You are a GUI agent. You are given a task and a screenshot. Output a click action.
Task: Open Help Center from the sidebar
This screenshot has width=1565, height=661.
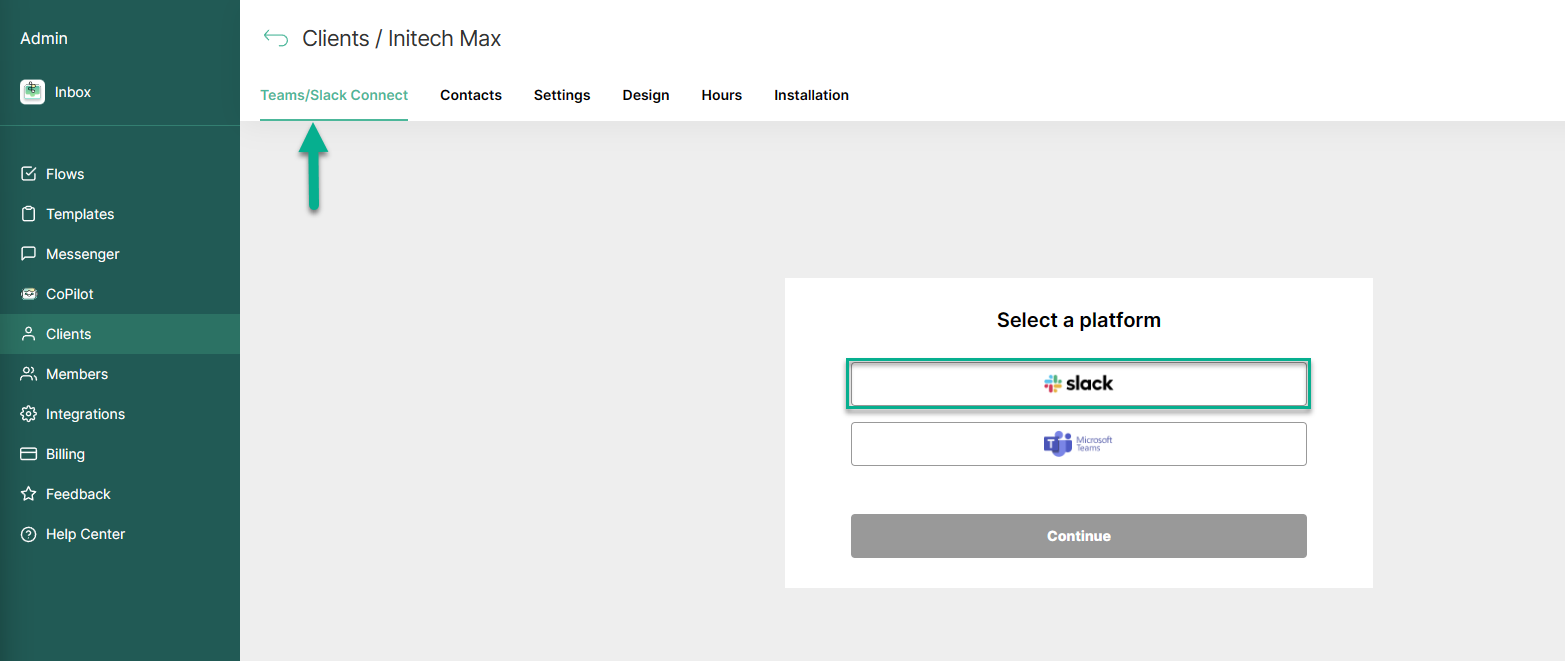120,534
